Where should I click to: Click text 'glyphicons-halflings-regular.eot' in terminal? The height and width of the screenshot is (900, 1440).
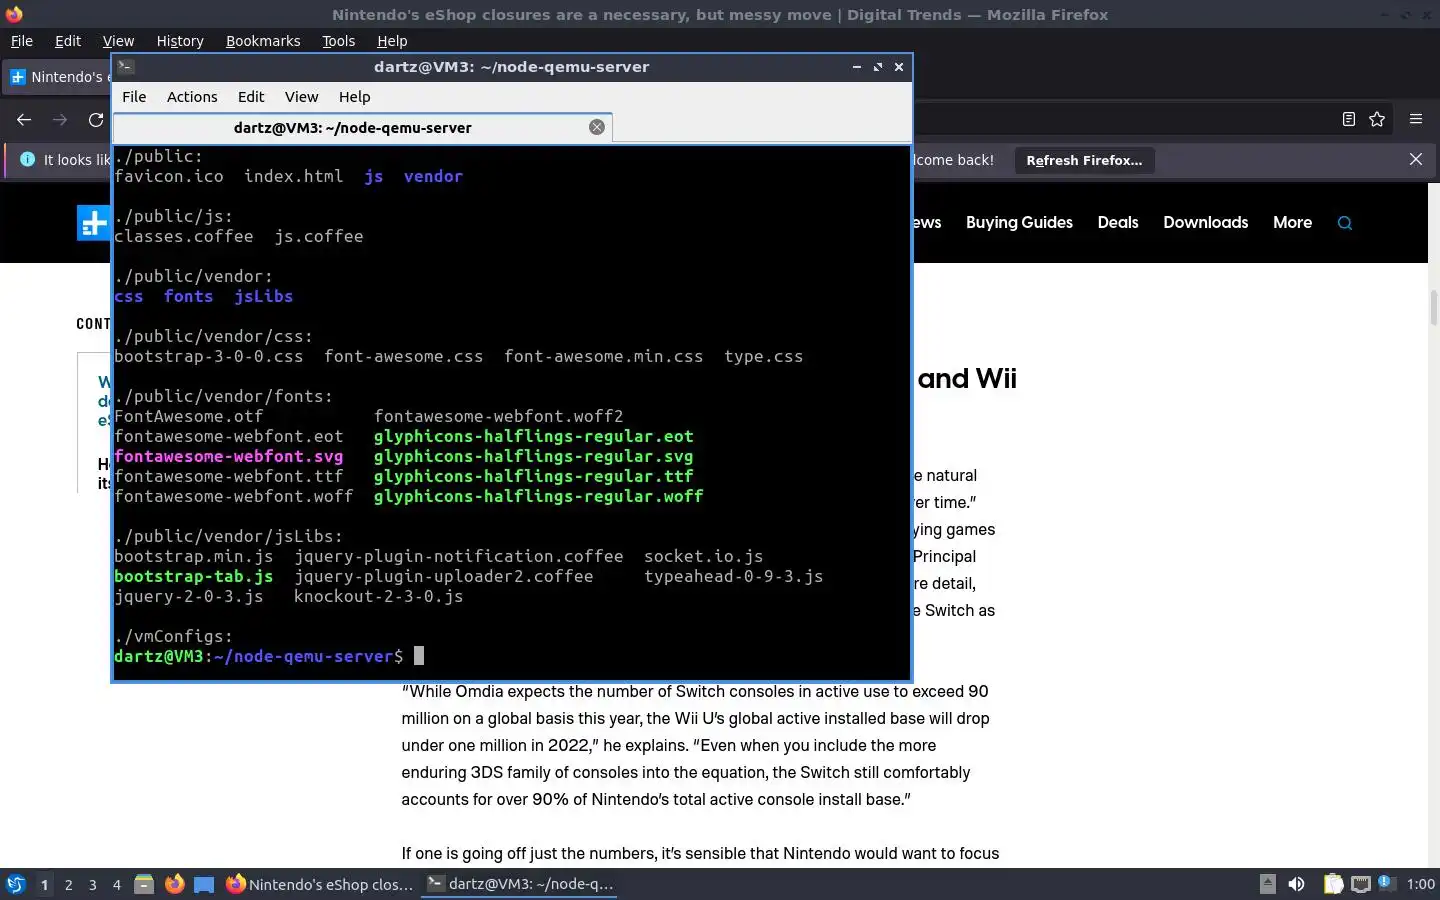[533, 436]
